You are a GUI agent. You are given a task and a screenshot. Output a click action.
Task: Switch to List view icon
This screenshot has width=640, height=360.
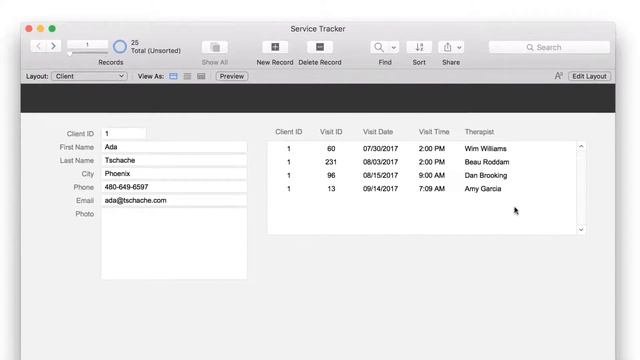pyautogui.click(x=187, y=76)
